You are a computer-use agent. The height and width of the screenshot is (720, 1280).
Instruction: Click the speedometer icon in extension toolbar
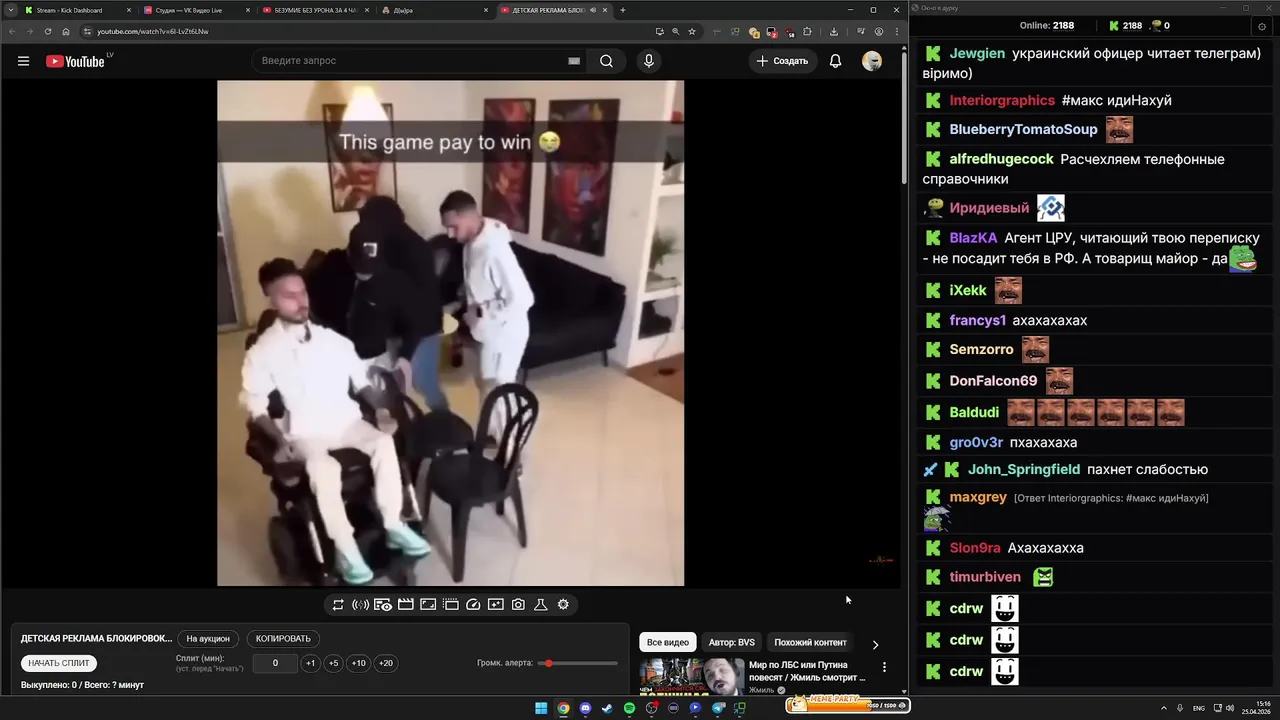pos(473,604)
